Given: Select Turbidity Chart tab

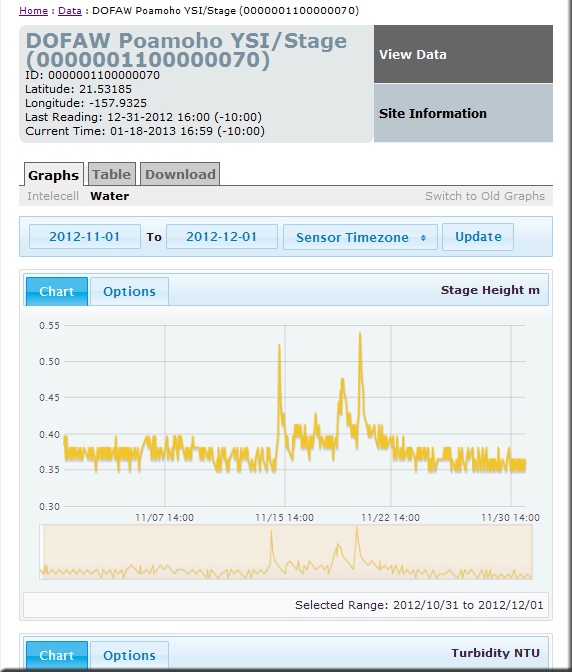Looking at the screenshot, I should click(x=57, y=655).
